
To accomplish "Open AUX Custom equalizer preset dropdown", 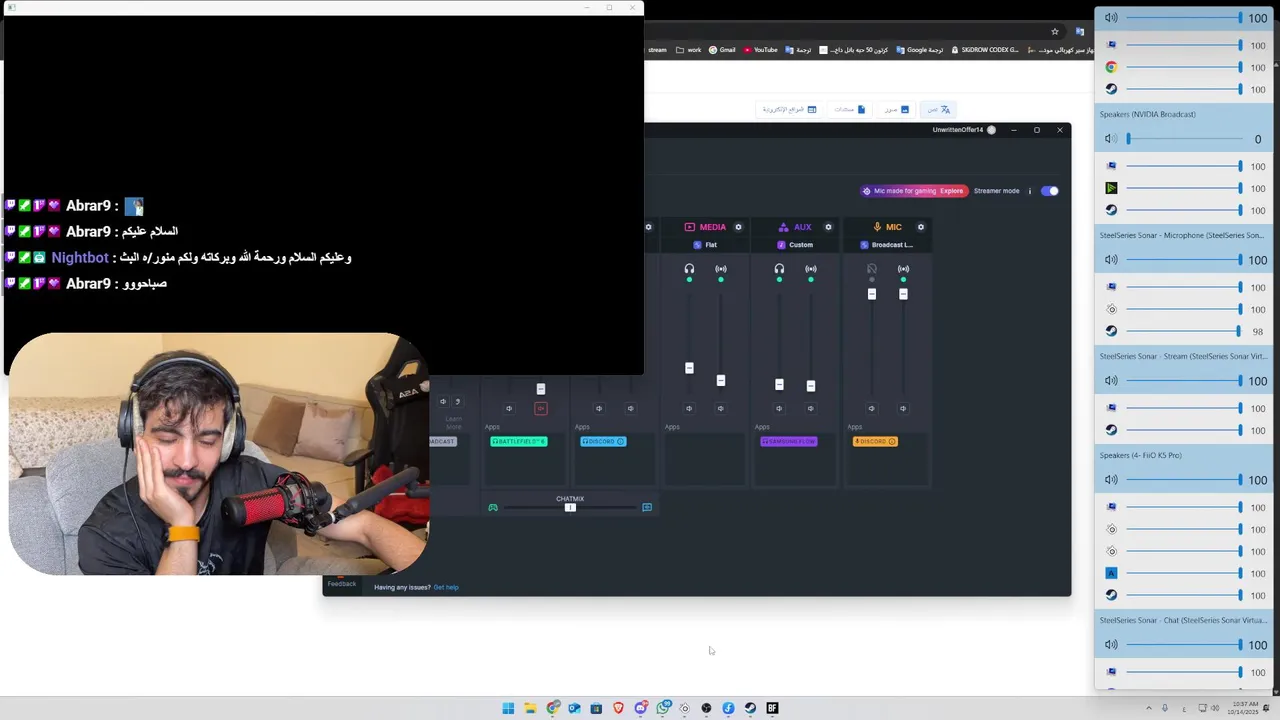I will pyautogui.click(x=796, y=245).
